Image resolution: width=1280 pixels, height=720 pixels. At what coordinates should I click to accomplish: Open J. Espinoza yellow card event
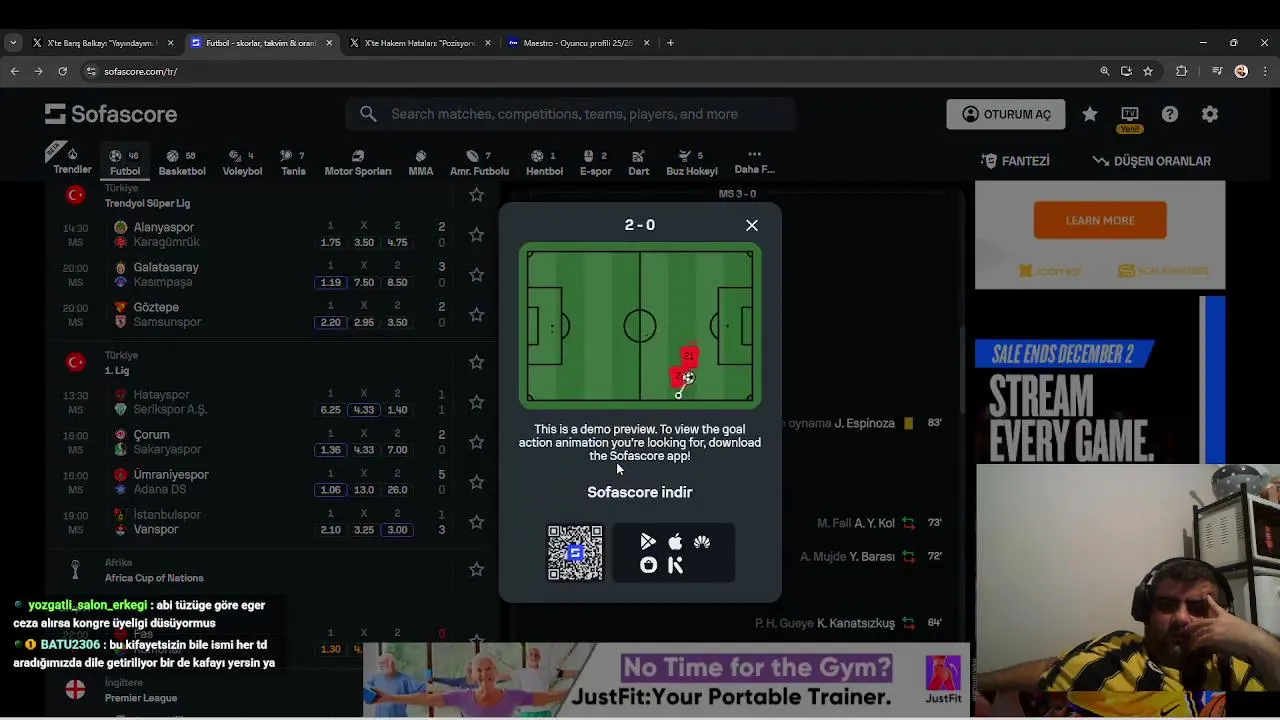tap(864, 423)
